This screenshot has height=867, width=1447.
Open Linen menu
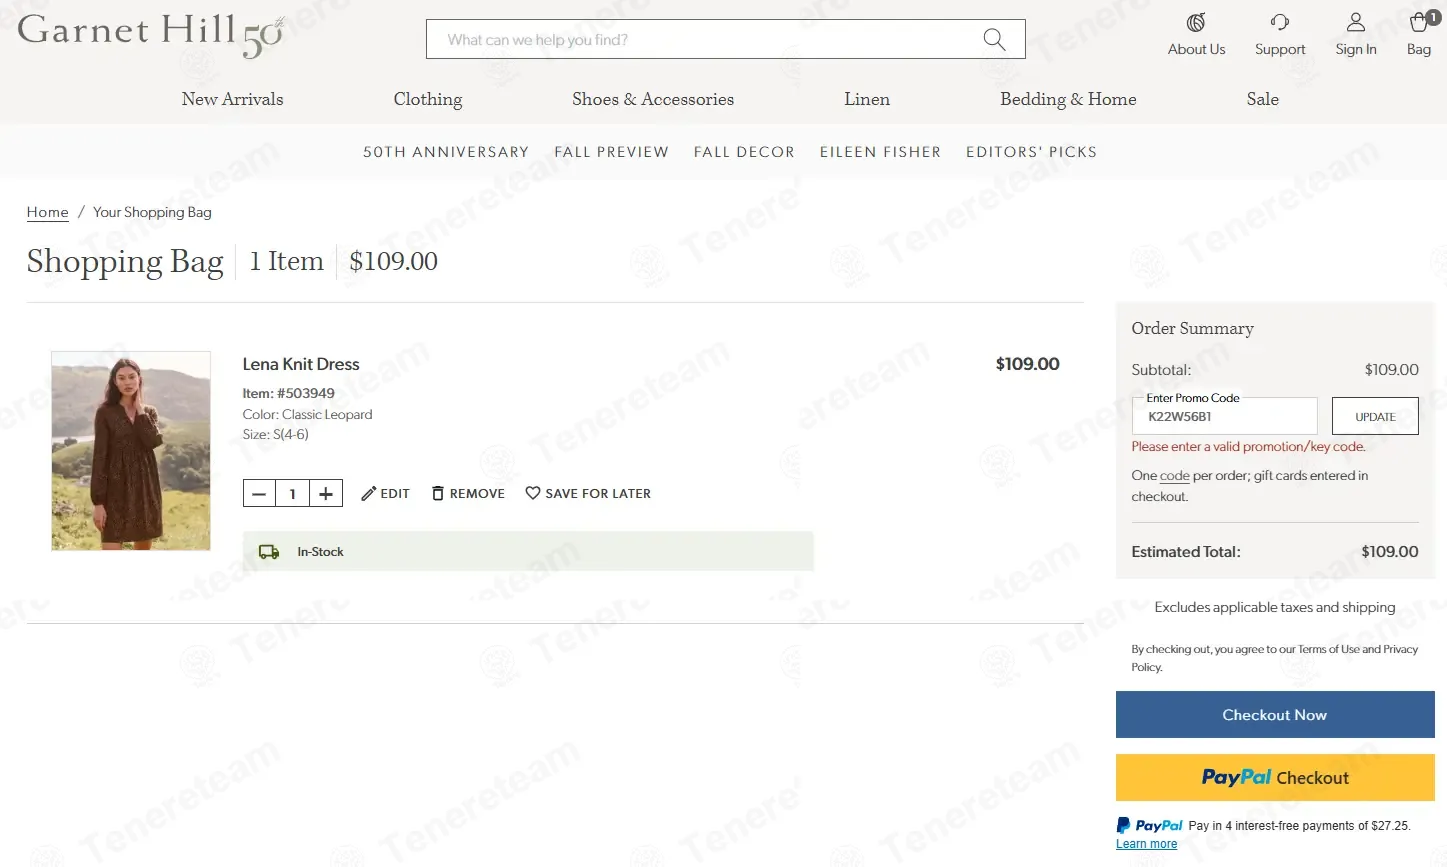point(867,99)
